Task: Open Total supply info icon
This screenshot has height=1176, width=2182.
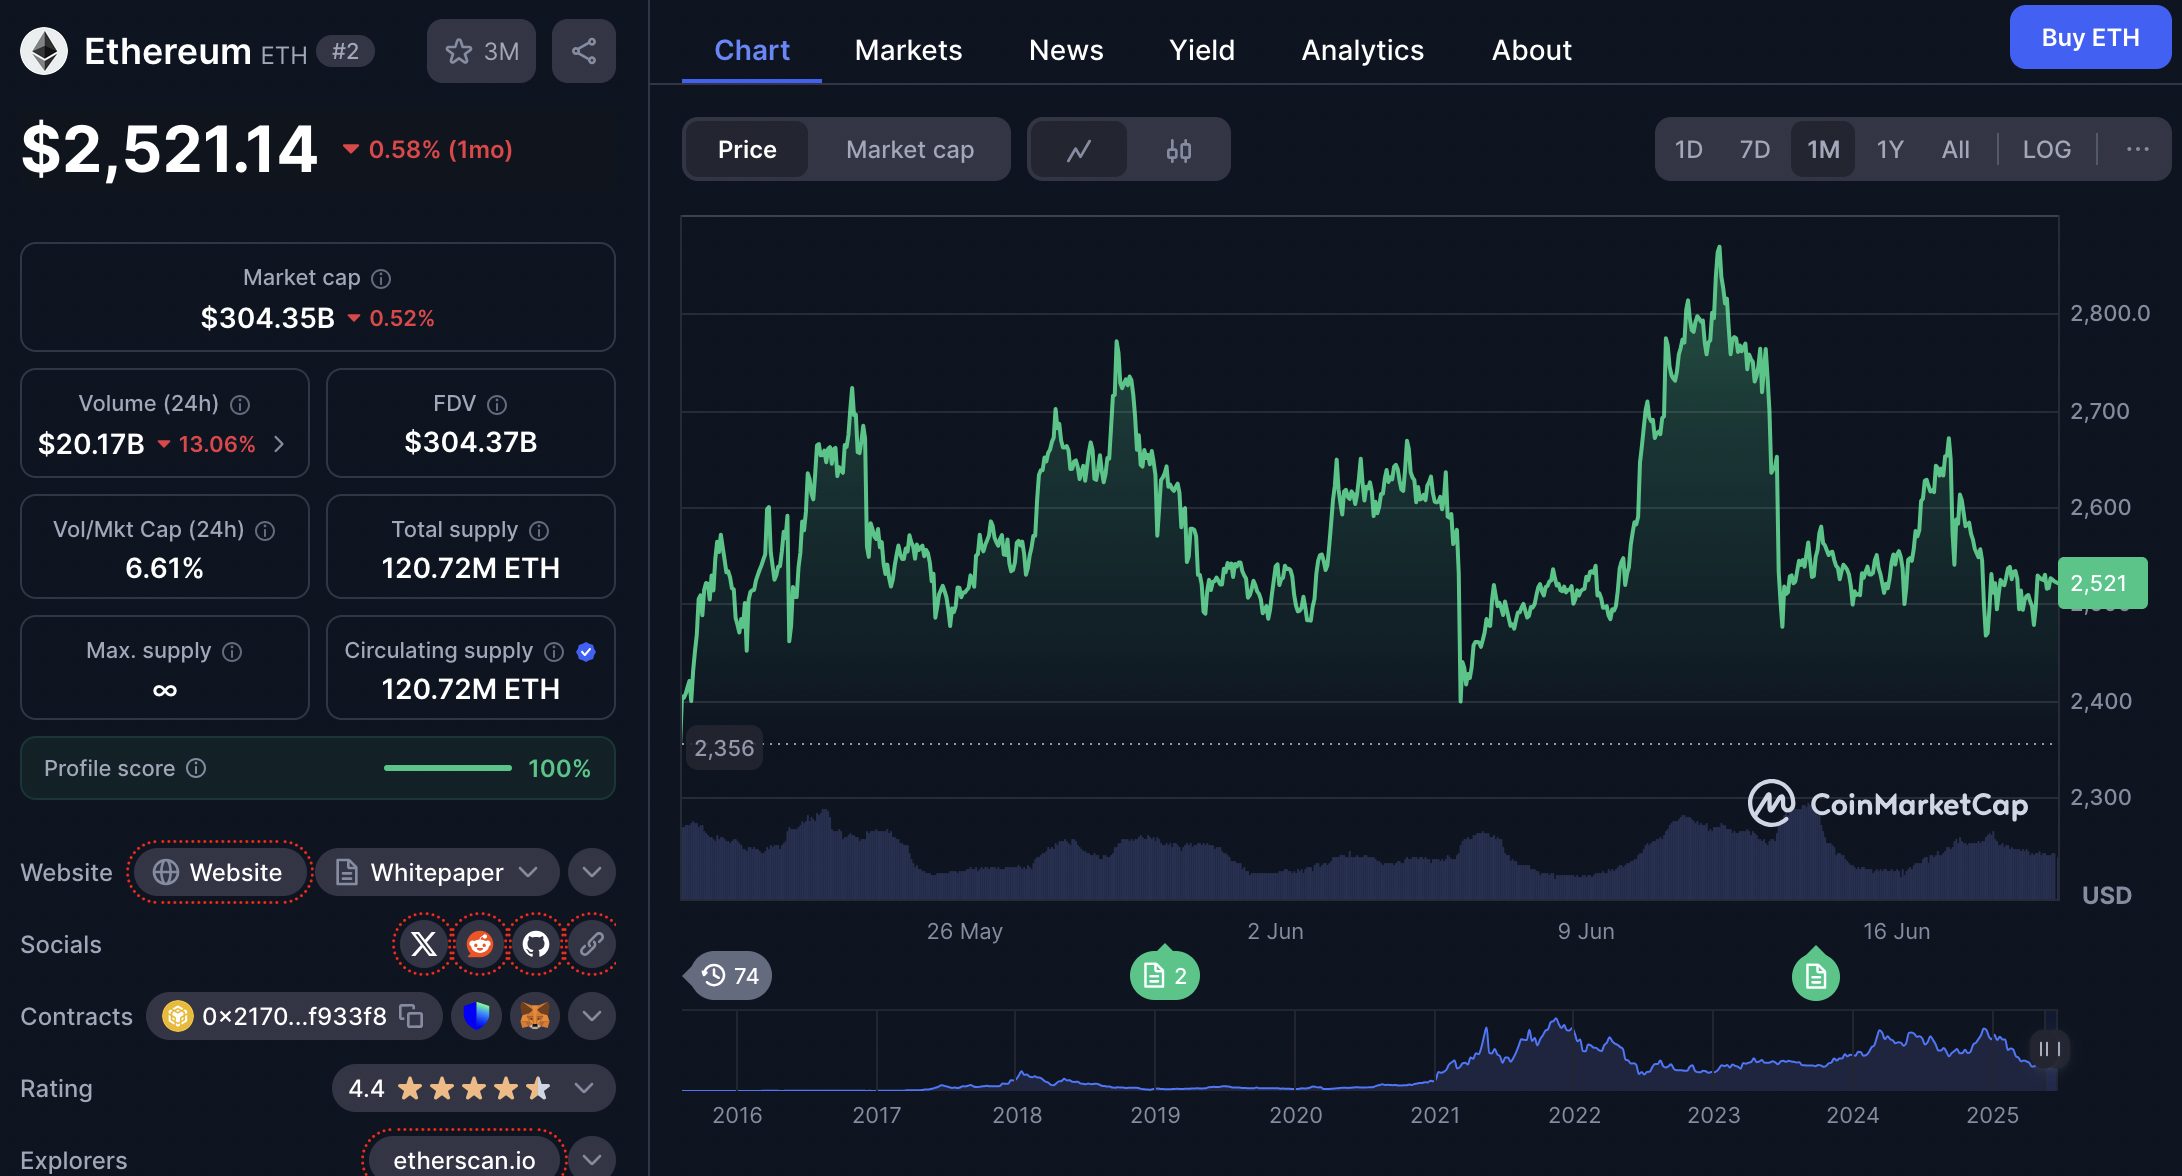Action: pos(539,531)
